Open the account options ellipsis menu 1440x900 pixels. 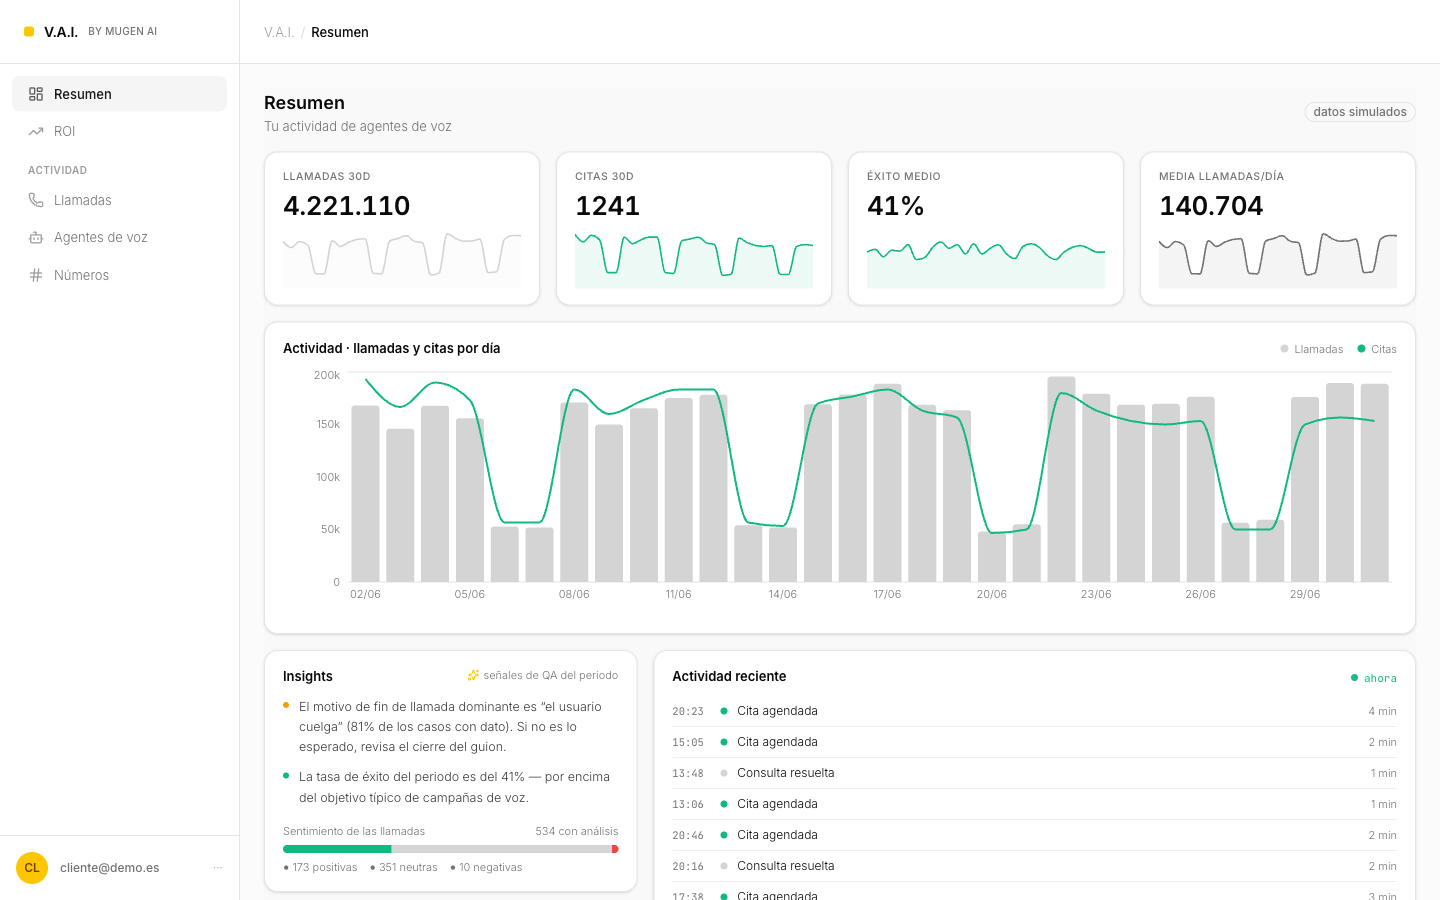coord(218,868)
